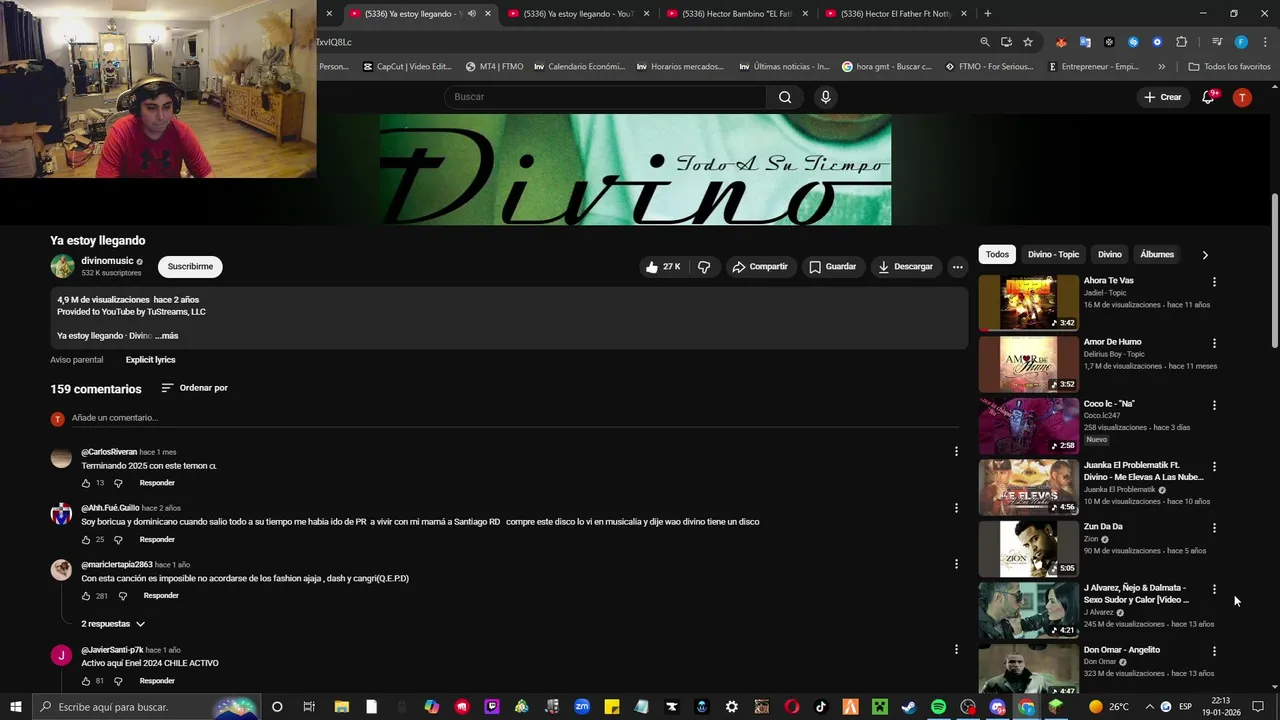Viewport: 1280px width, 720px height.
Task: Open options menu for @Ahh.Fué.Guillo comment
Action: [x=956, y=507]
